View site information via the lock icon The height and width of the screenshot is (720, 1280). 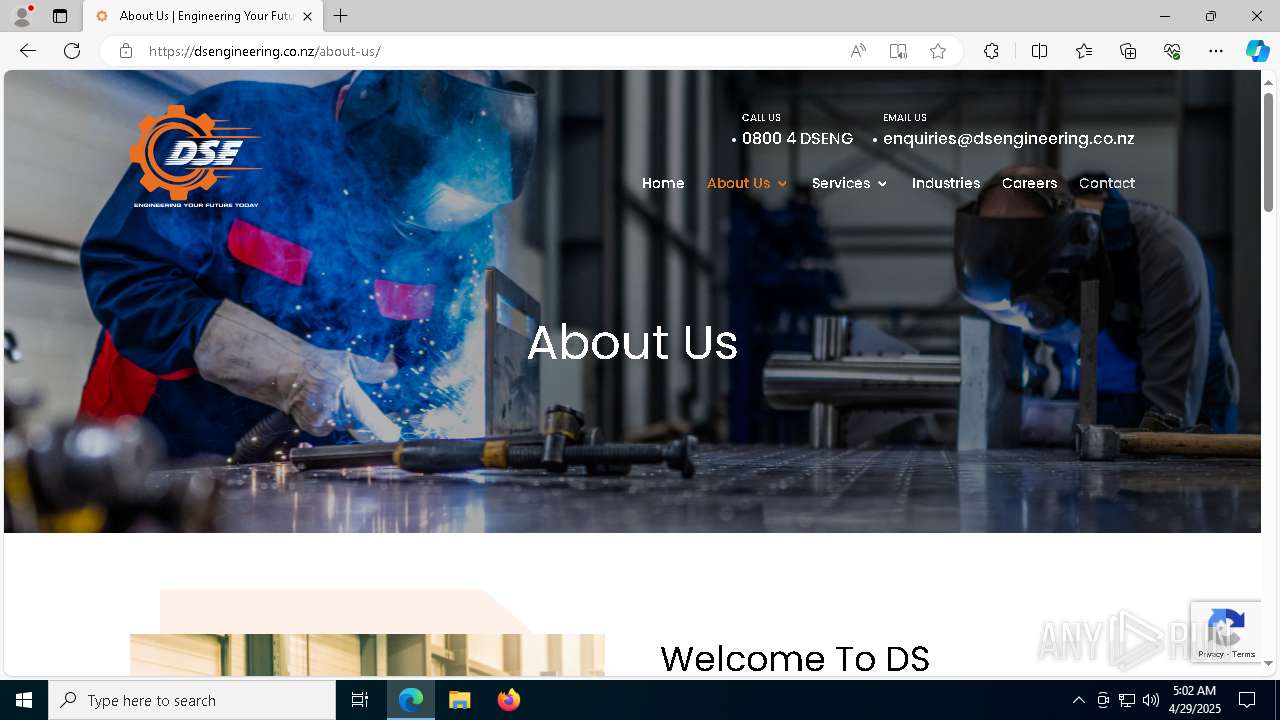[126, 51]
